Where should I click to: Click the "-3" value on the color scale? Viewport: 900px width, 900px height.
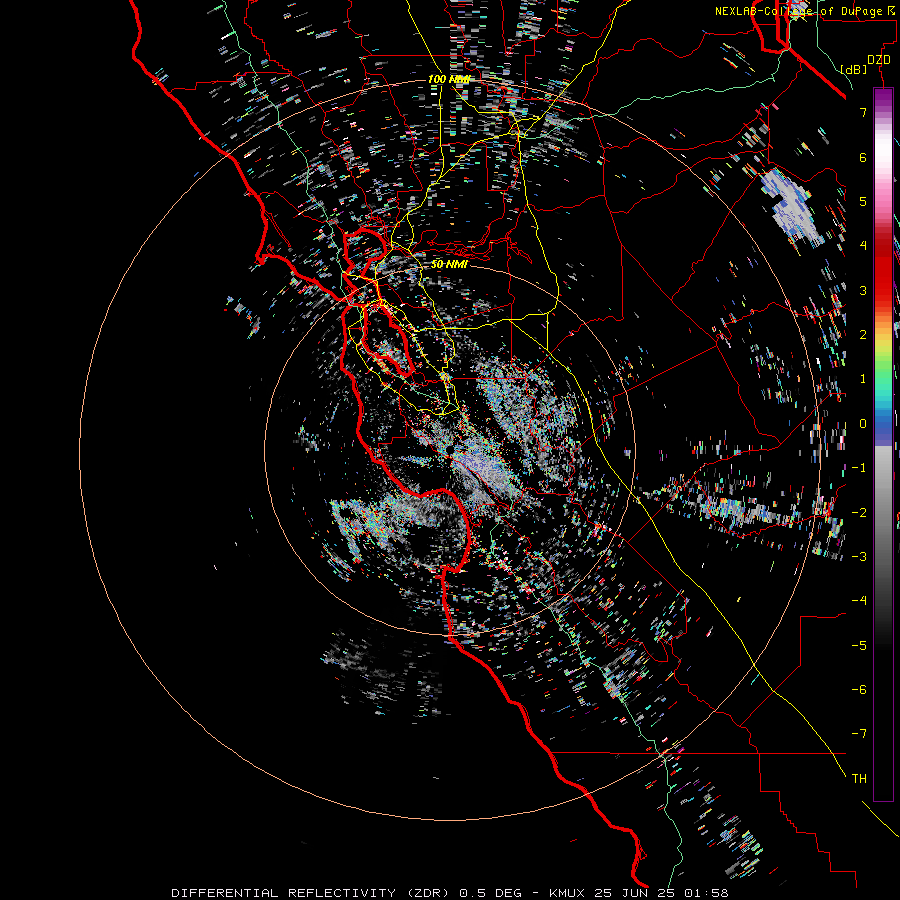point(859,556)
